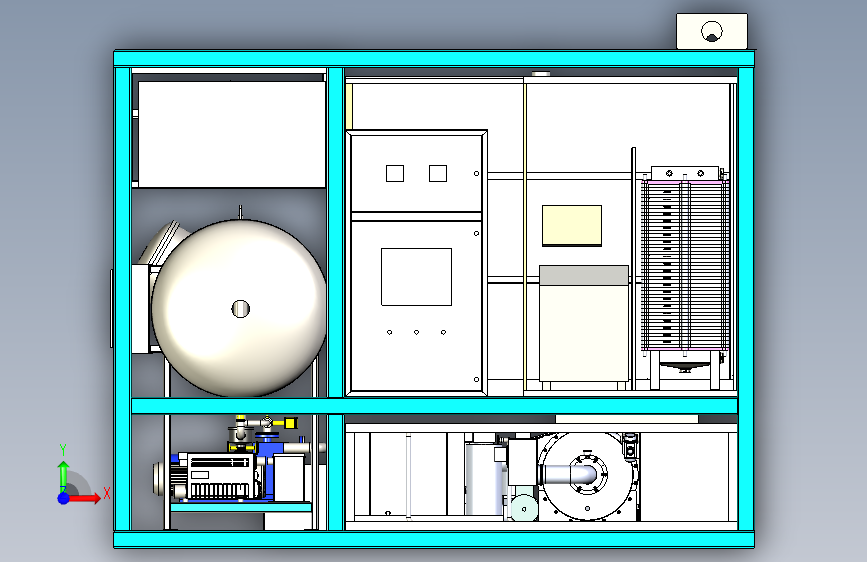Select the middle of three small buttons on the cabinet door
The image size is (867, 562).
click(416, 332)
